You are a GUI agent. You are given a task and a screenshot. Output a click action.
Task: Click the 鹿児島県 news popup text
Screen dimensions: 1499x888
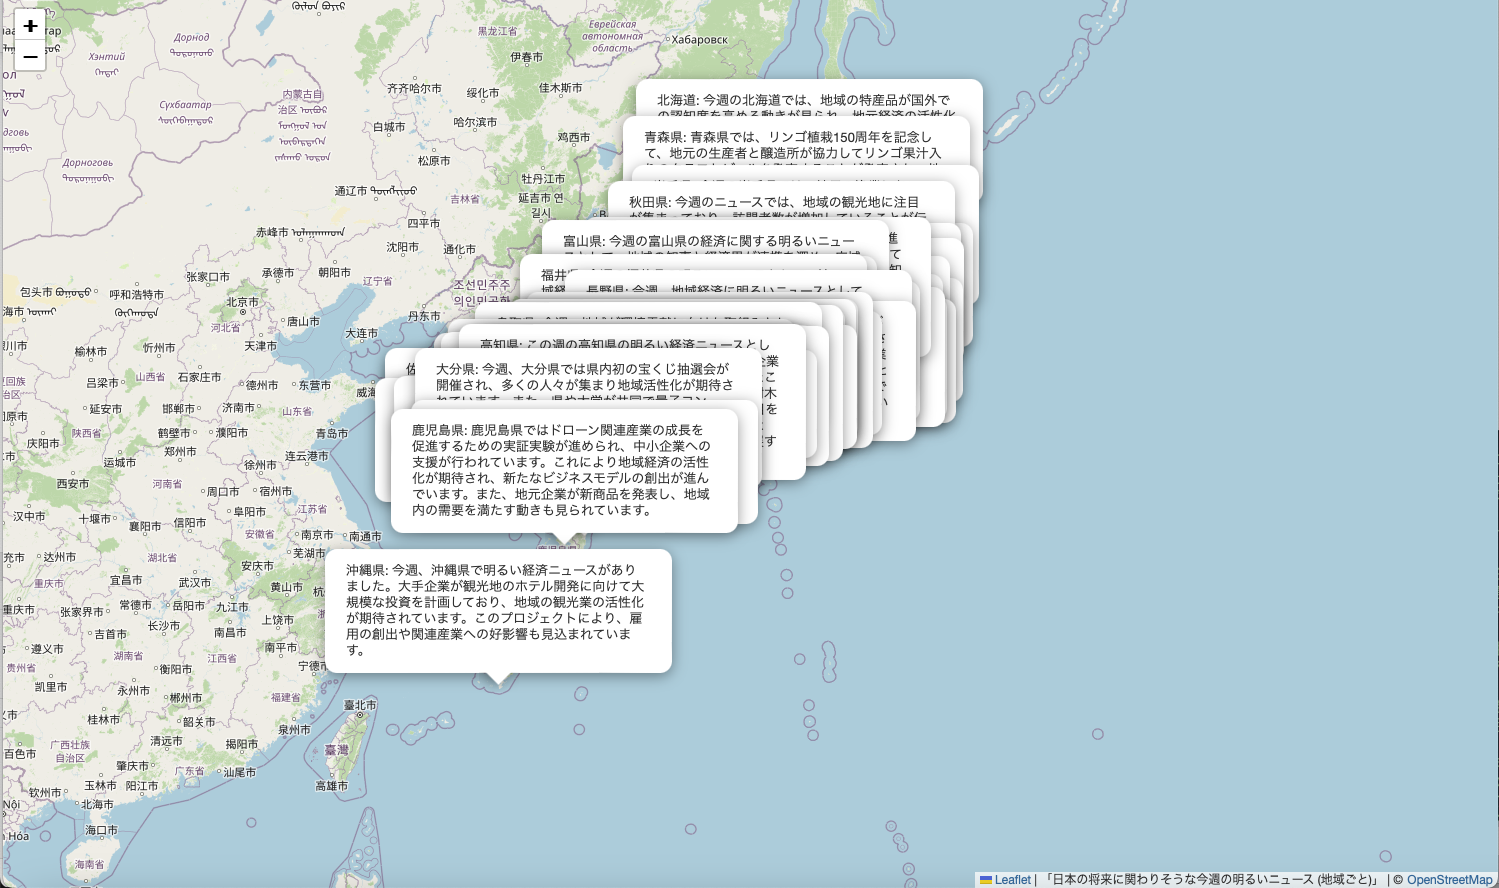[563, 470]
